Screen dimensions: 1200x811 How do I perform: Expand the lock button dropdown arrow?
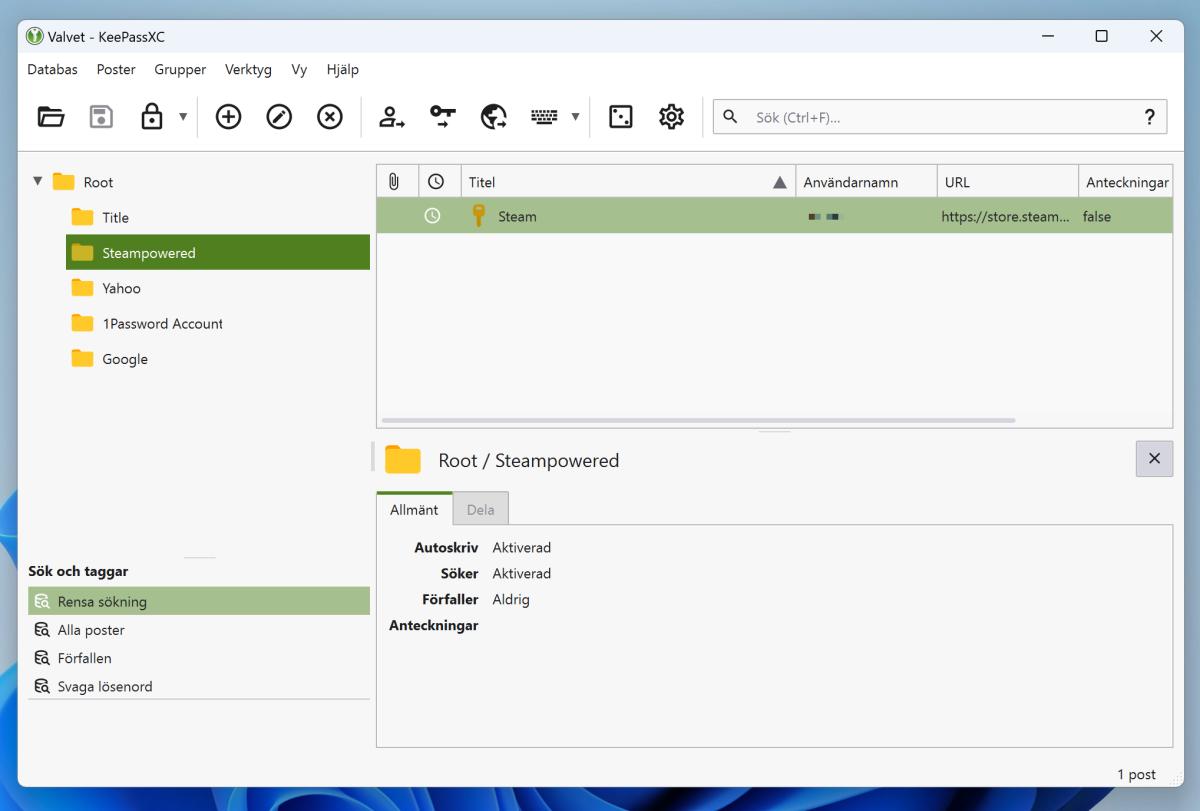[x=183, y=117]
